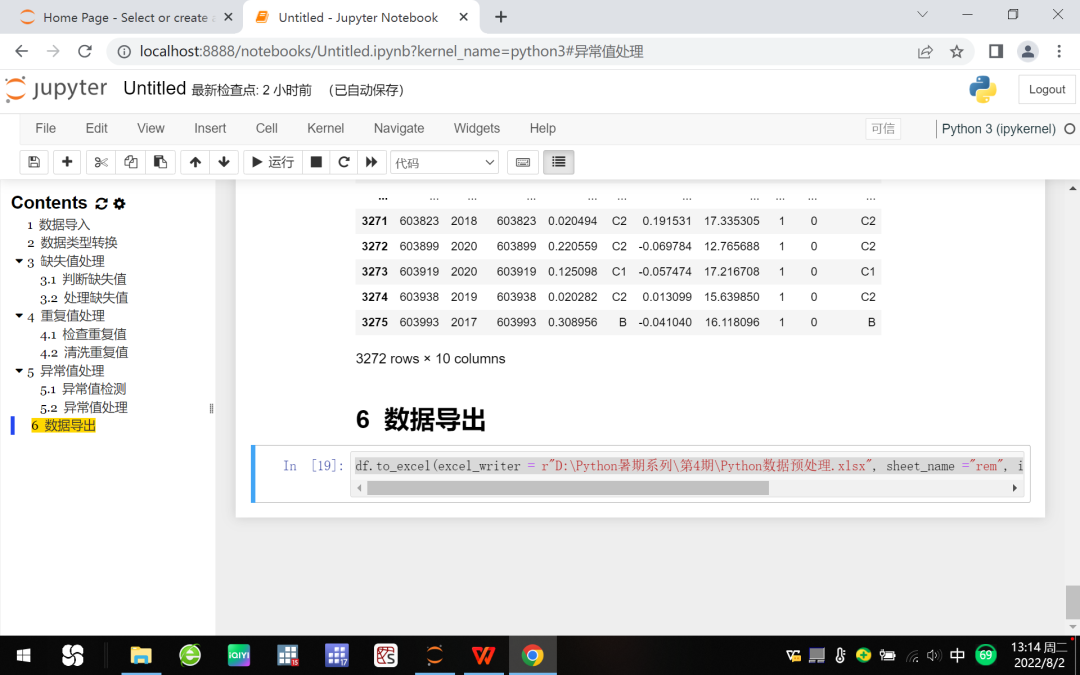Click the notebook vertical scrollbar thumb

[x=1073, y=603]
